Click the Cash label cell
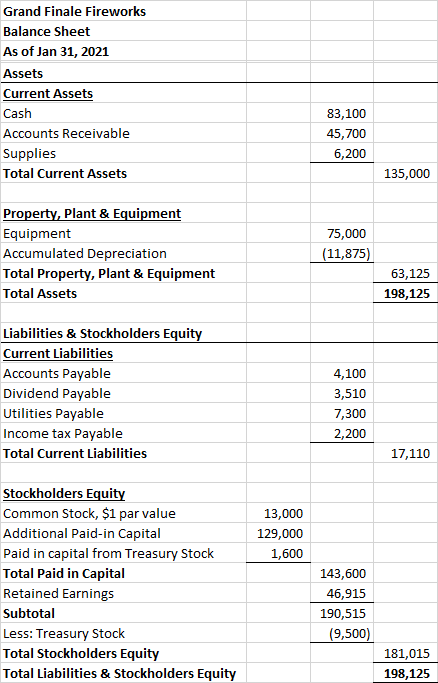Screen dimensions: 438x683 [x=17, y=113]
